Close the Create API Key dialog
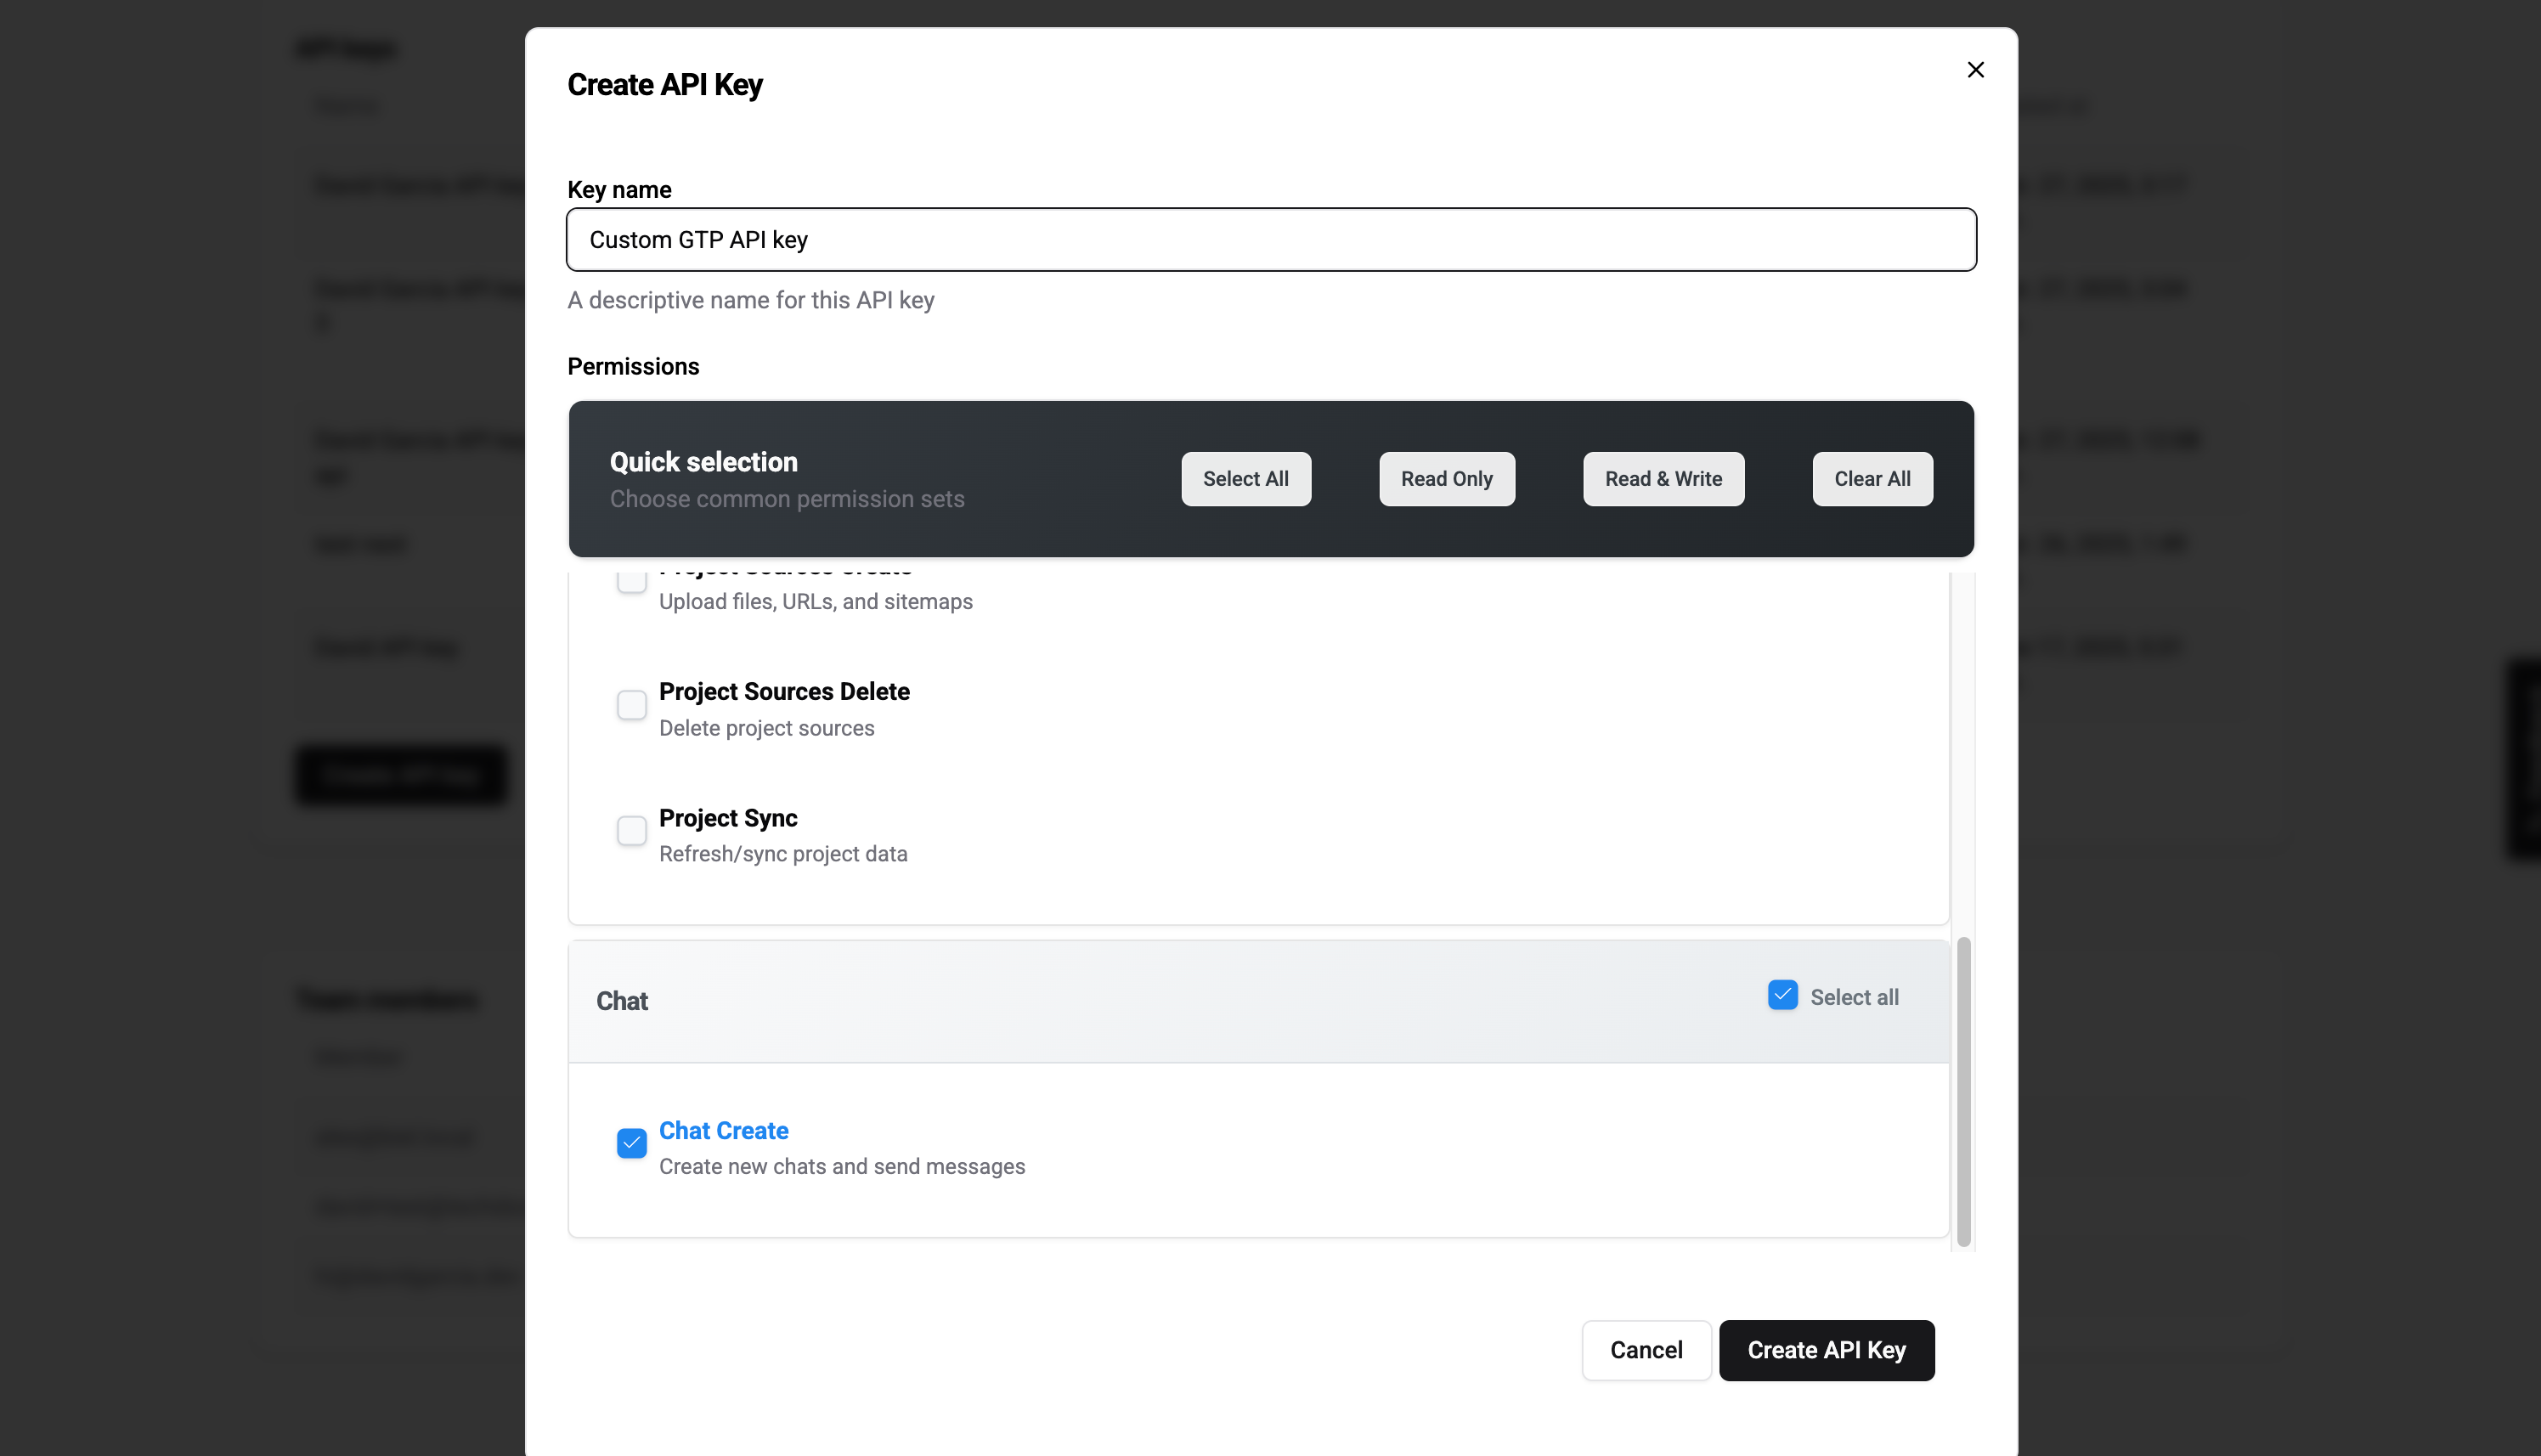Viewport: 2541px width, 1456px height. (1975, 69)
